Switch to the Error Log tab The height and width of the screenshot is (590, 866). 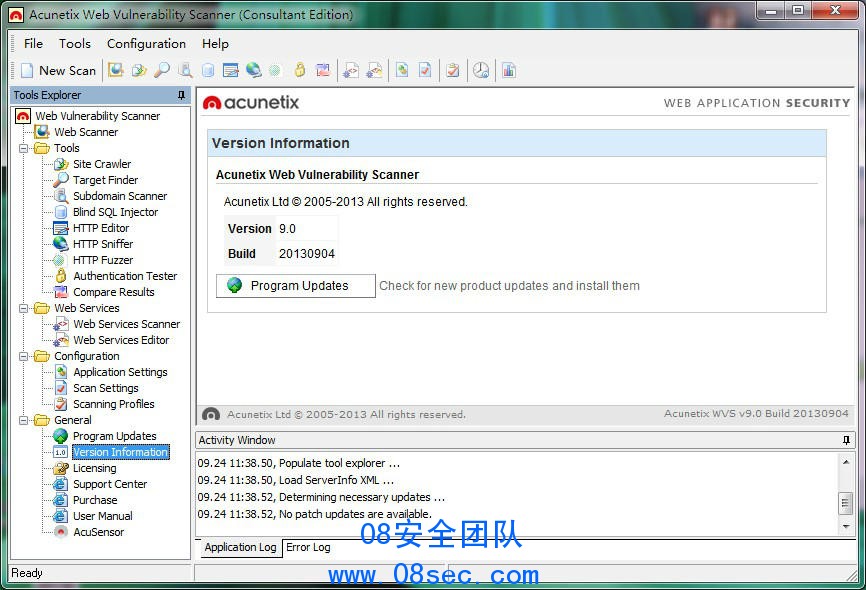click(308, 547)
